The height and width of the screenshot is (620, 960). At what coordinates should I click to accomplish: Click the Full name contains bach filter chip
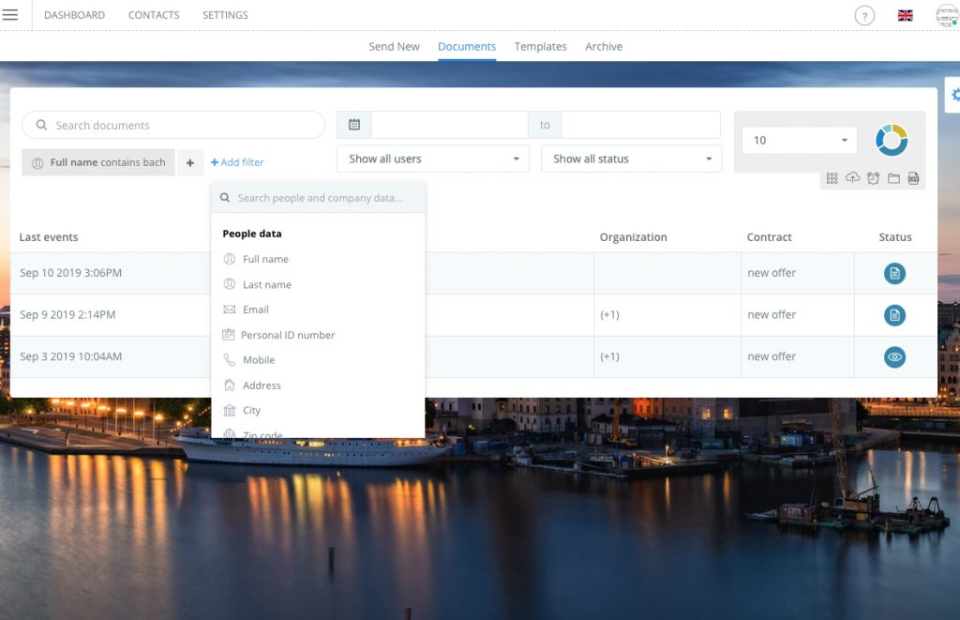point(98,162)
